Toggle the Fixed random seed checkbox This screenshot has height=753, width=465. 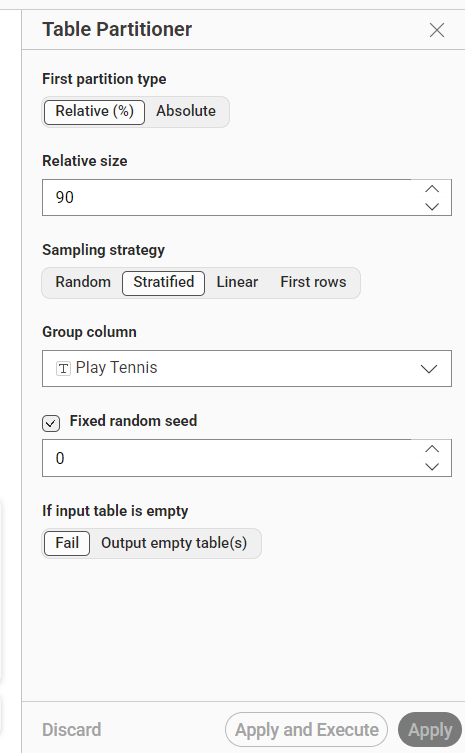point(51,423)
